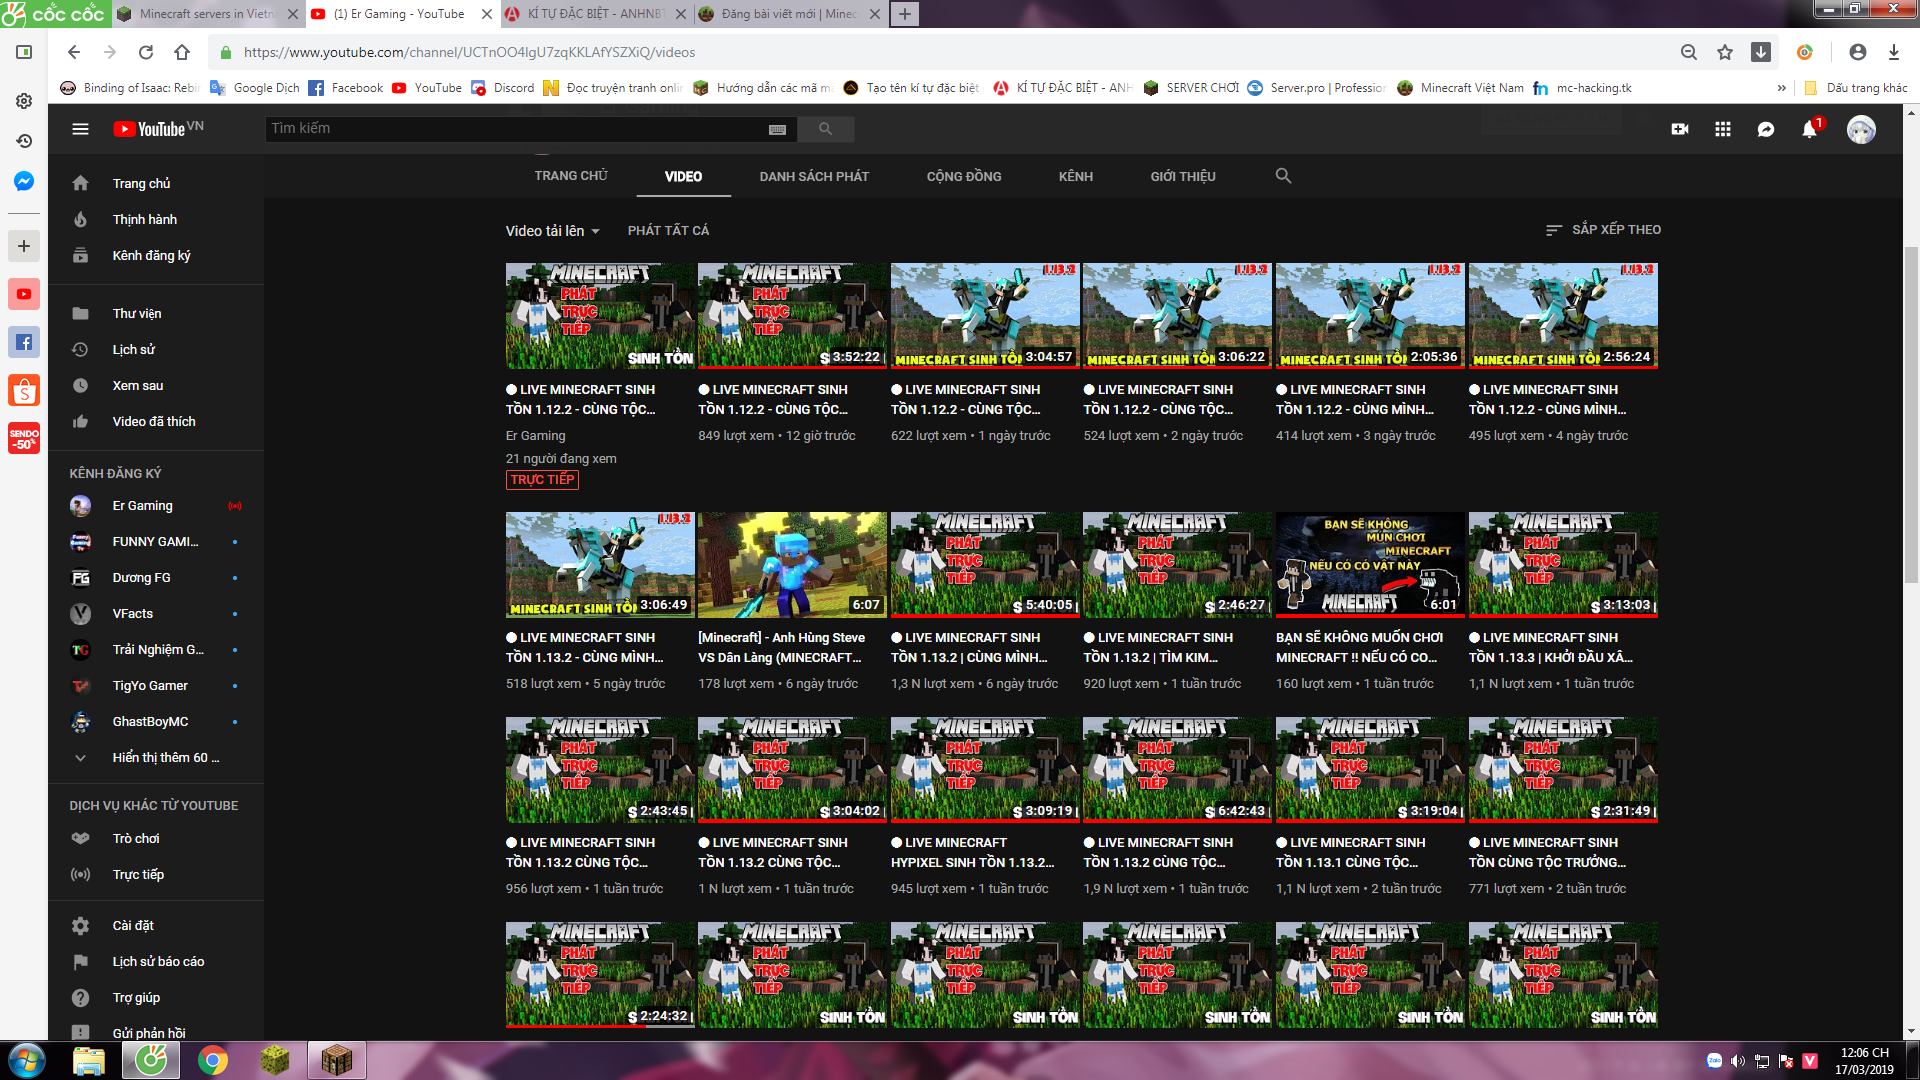Viewport: 1920px width, 1080px height.
Task: Open YouTube notifications bell
Action: (1808, 130)
